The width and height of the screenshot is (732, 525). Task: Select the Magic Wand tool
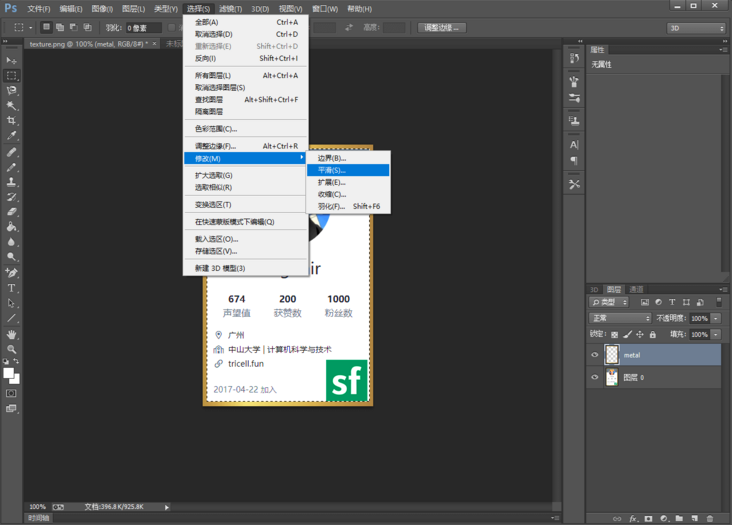12,105
